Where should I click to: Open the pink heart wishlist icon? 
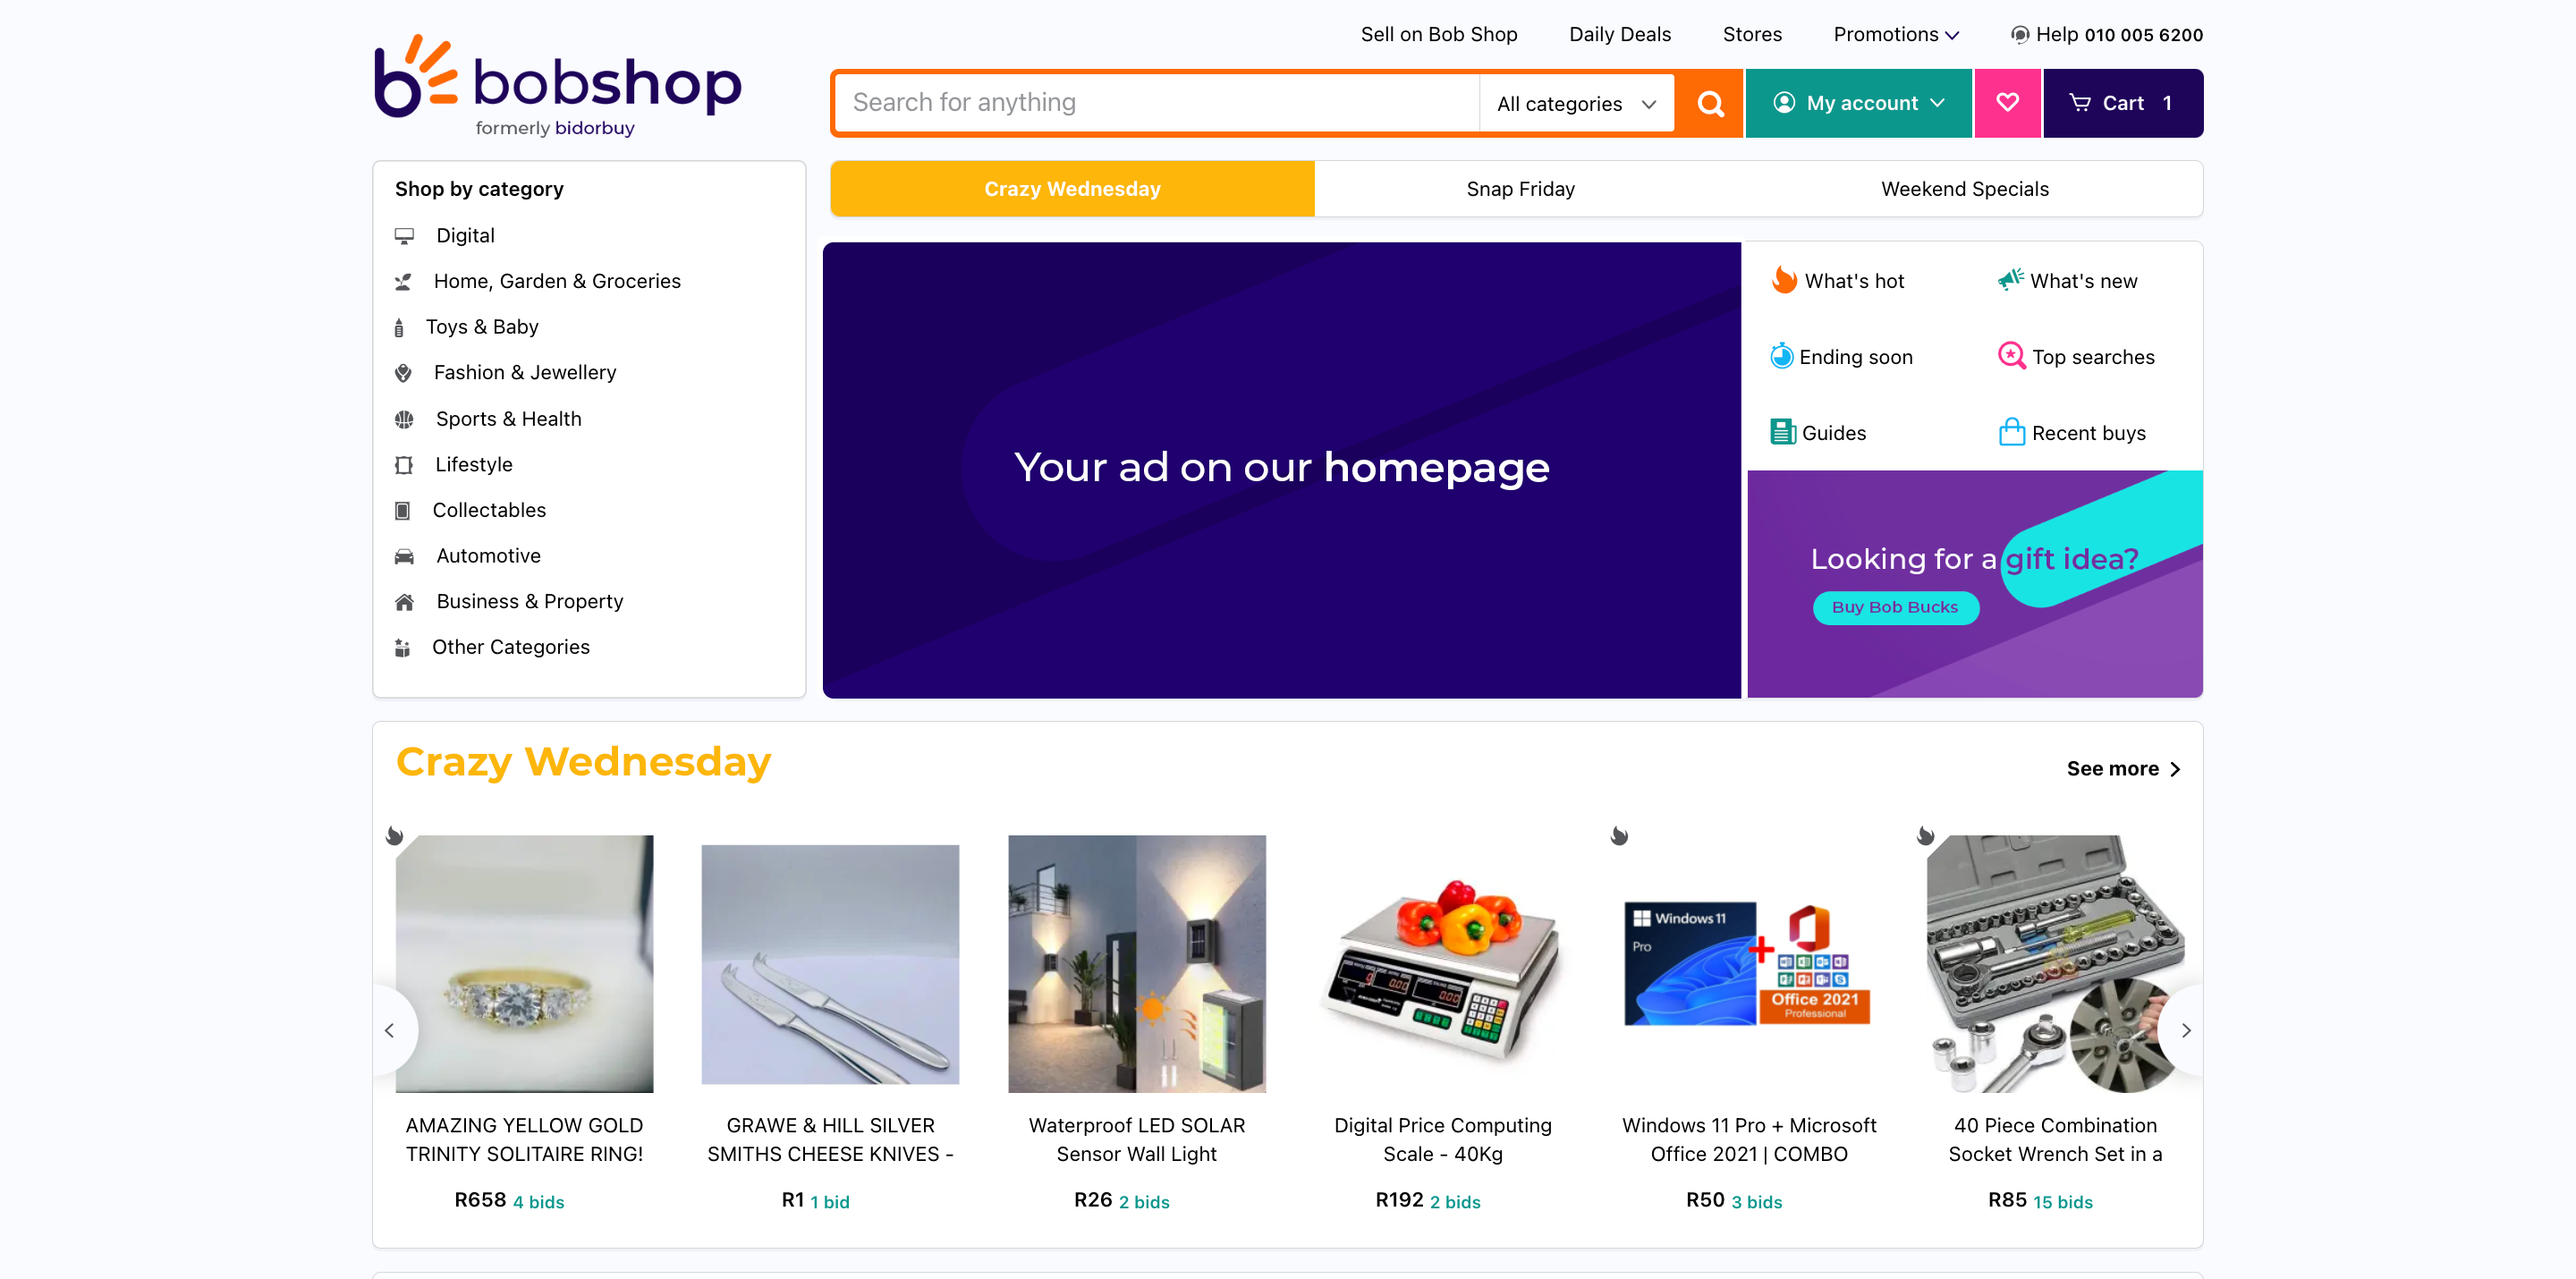pos(2007,102)
